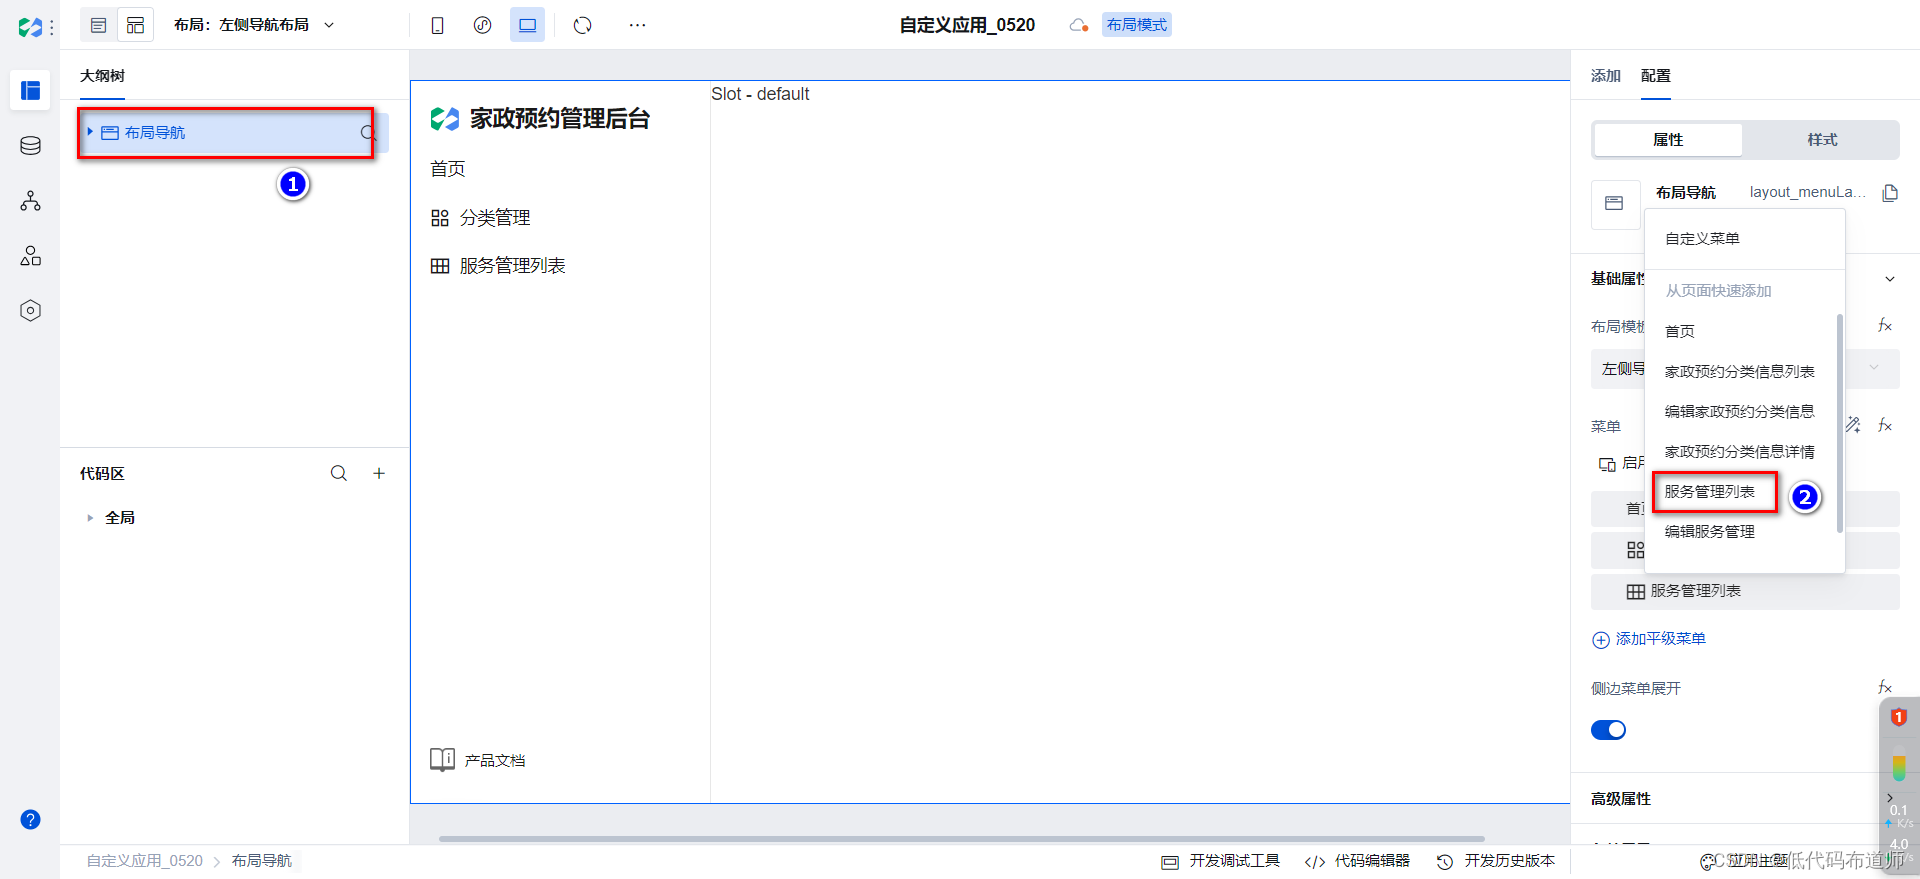The height and width of the screenshot is (879, 1920).
Task: Open the workflow sidebar icon
Action: pyautogui.click(x=30, y=201)
